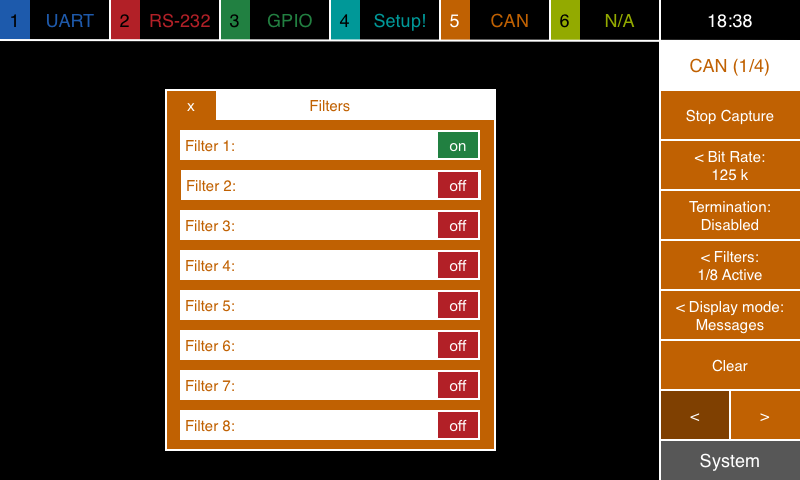
Task: Enable Filter 8 toggle
Action: 458,425
